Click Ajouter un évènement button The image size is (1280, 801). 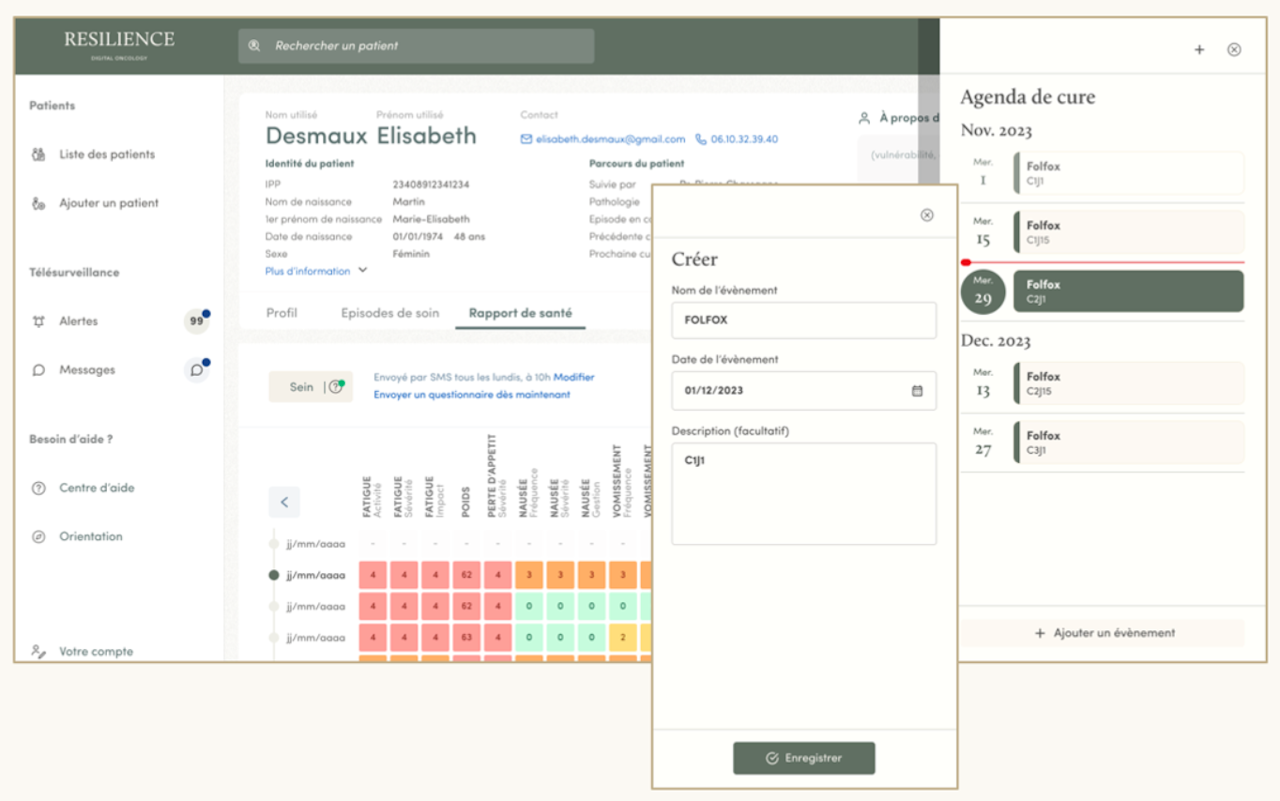[1103, 633]
